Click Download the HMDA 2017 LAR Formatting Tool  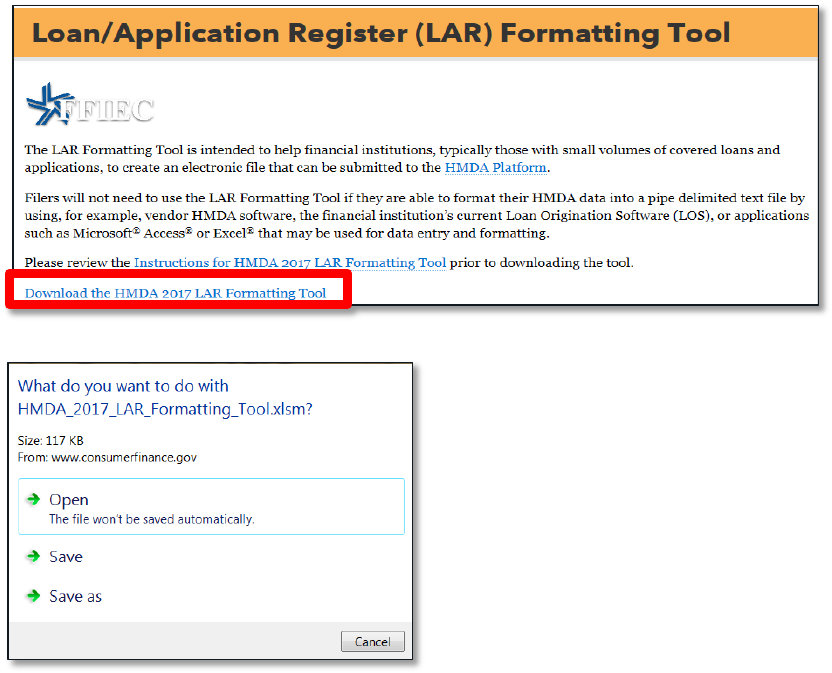175,293
